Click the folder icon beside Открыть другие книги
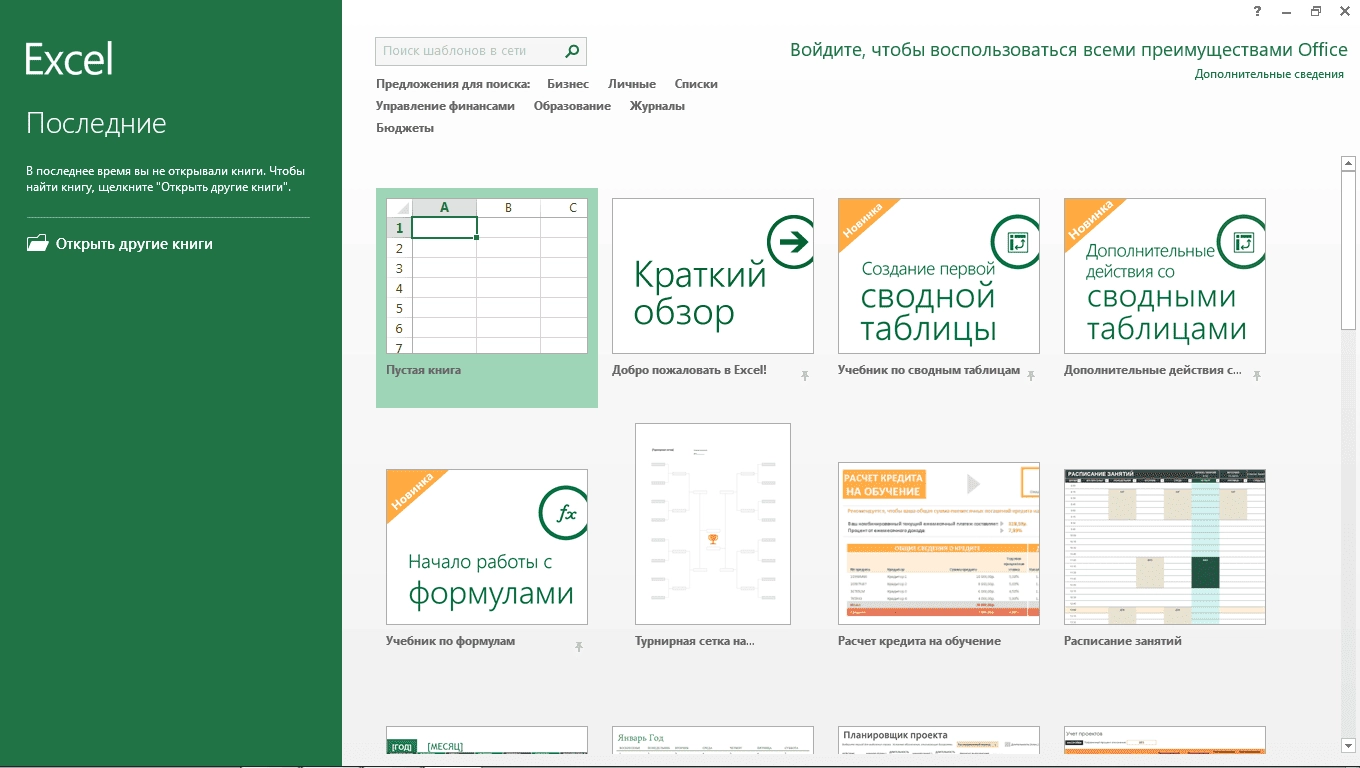 click(x=37, y=243)
